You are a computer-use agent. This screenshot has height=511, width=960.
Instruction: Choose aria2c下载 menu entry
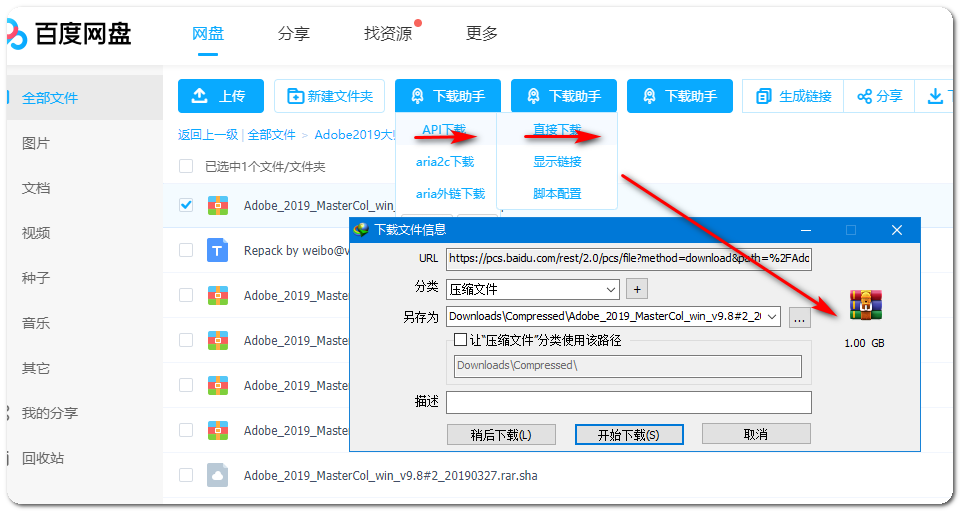445,162
